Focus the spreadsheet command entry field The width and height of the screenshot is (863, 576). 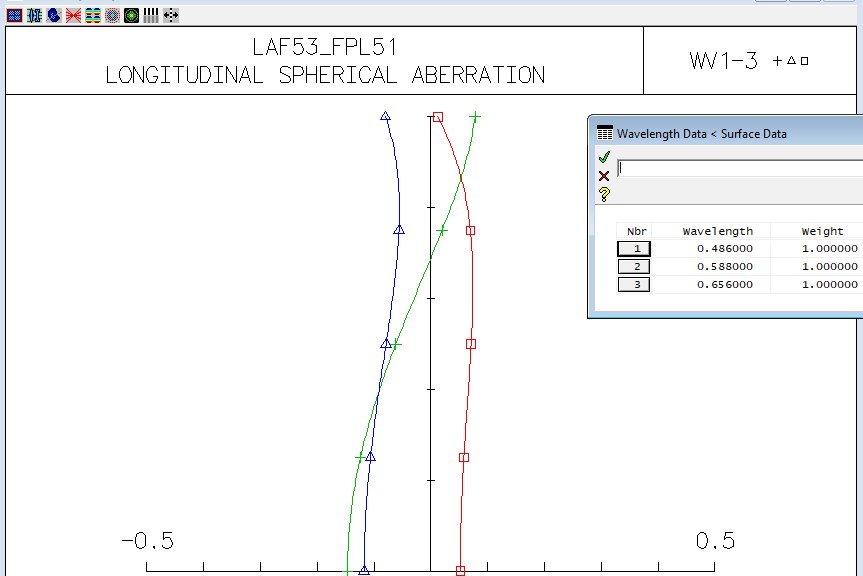pyautogui.click(x=740, y=168)
